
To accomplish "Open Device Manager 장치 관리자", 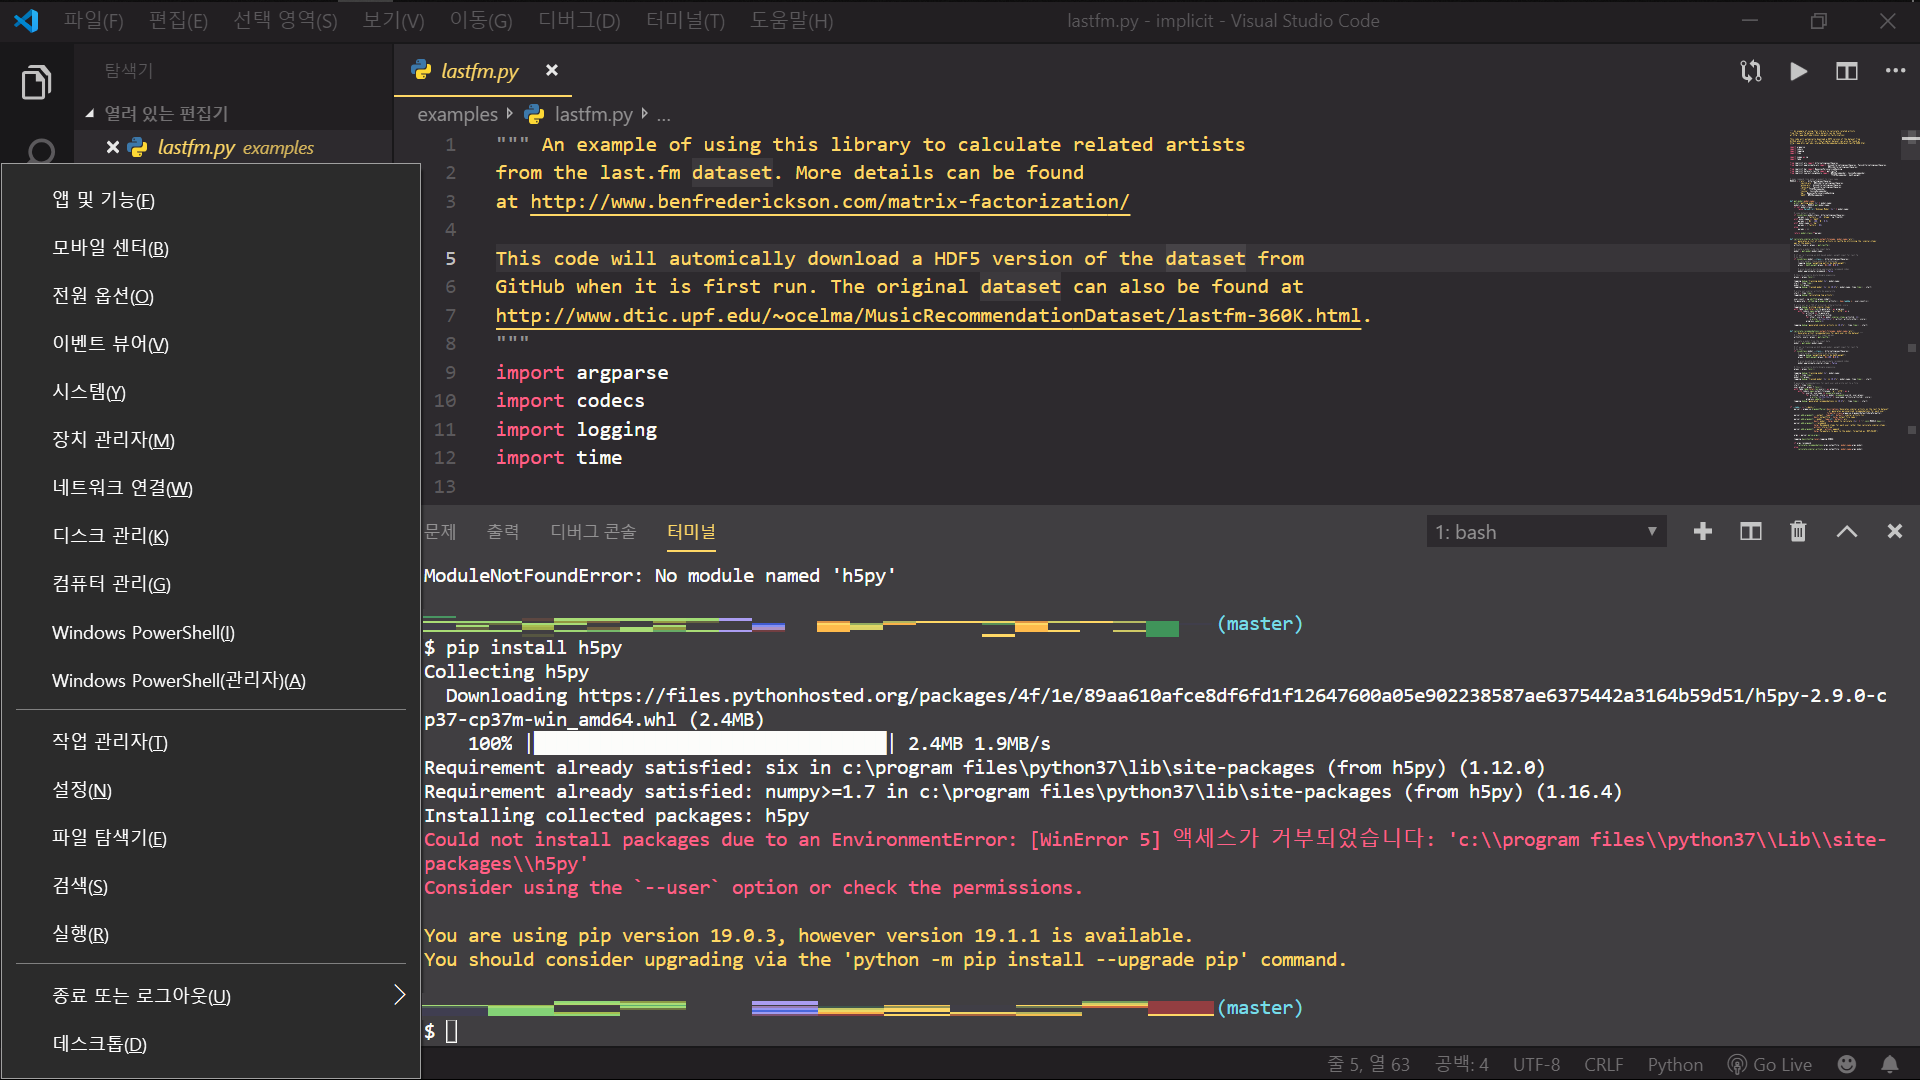I will [211, 440].
